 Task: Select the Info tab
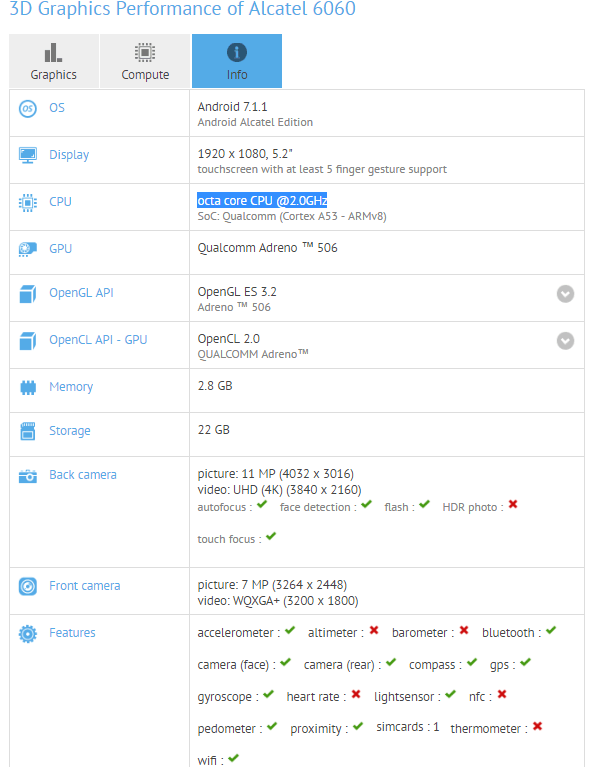pyautogui.click(x=237, y=61)
